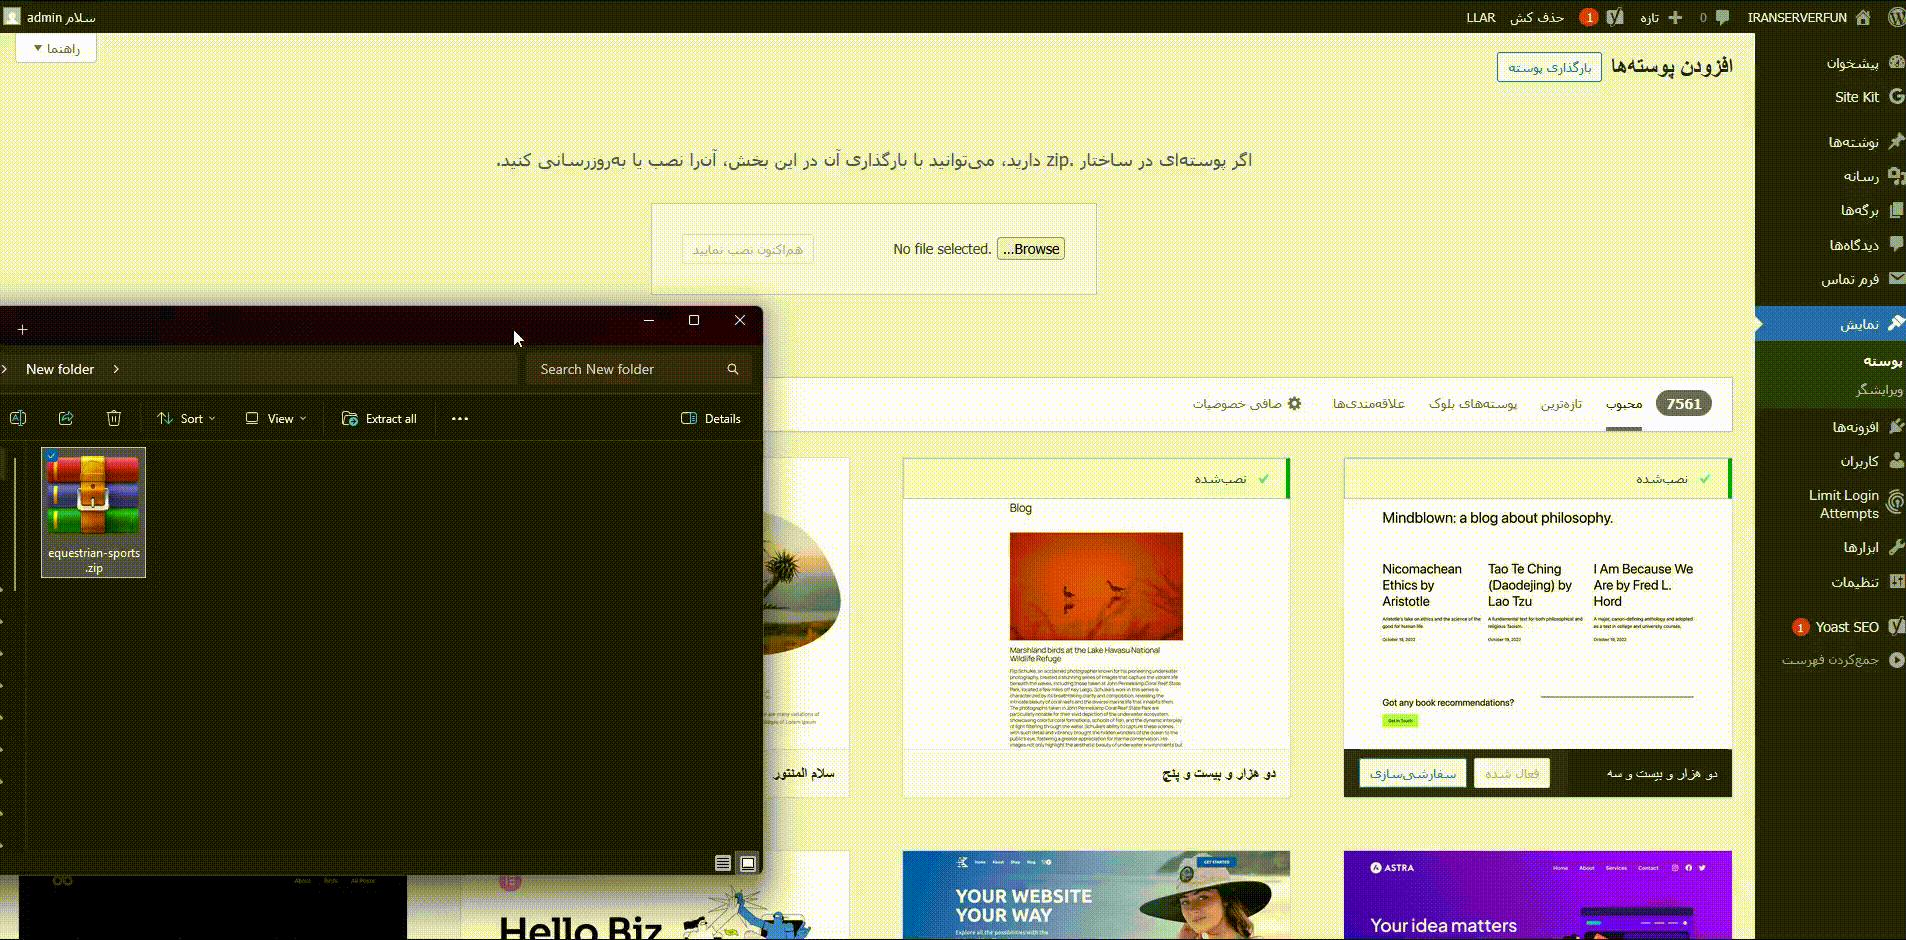1906x940 pixels.
Task: Open the Sort dropdown
Action: 186,418
